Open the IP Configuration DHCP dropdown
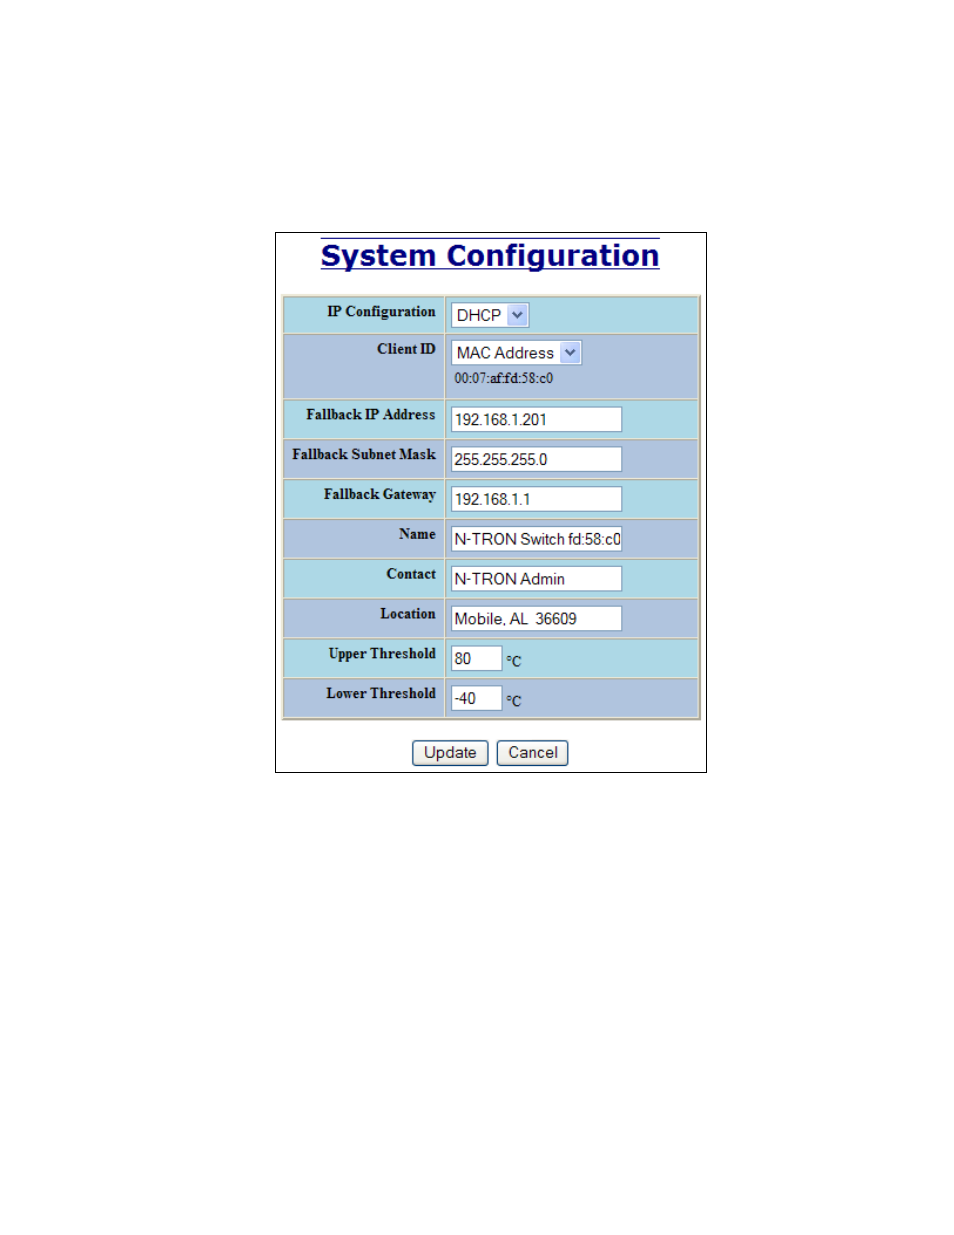The height and width of the screenshot is (1235, 954). [490, 315]
